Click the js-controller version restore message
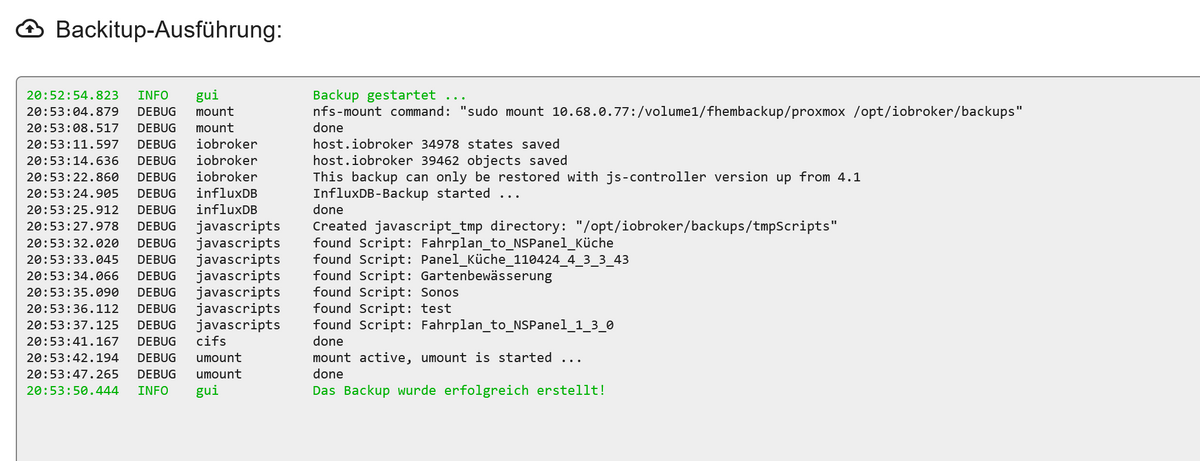The image size is (1200, 461). tap(587, 177)
